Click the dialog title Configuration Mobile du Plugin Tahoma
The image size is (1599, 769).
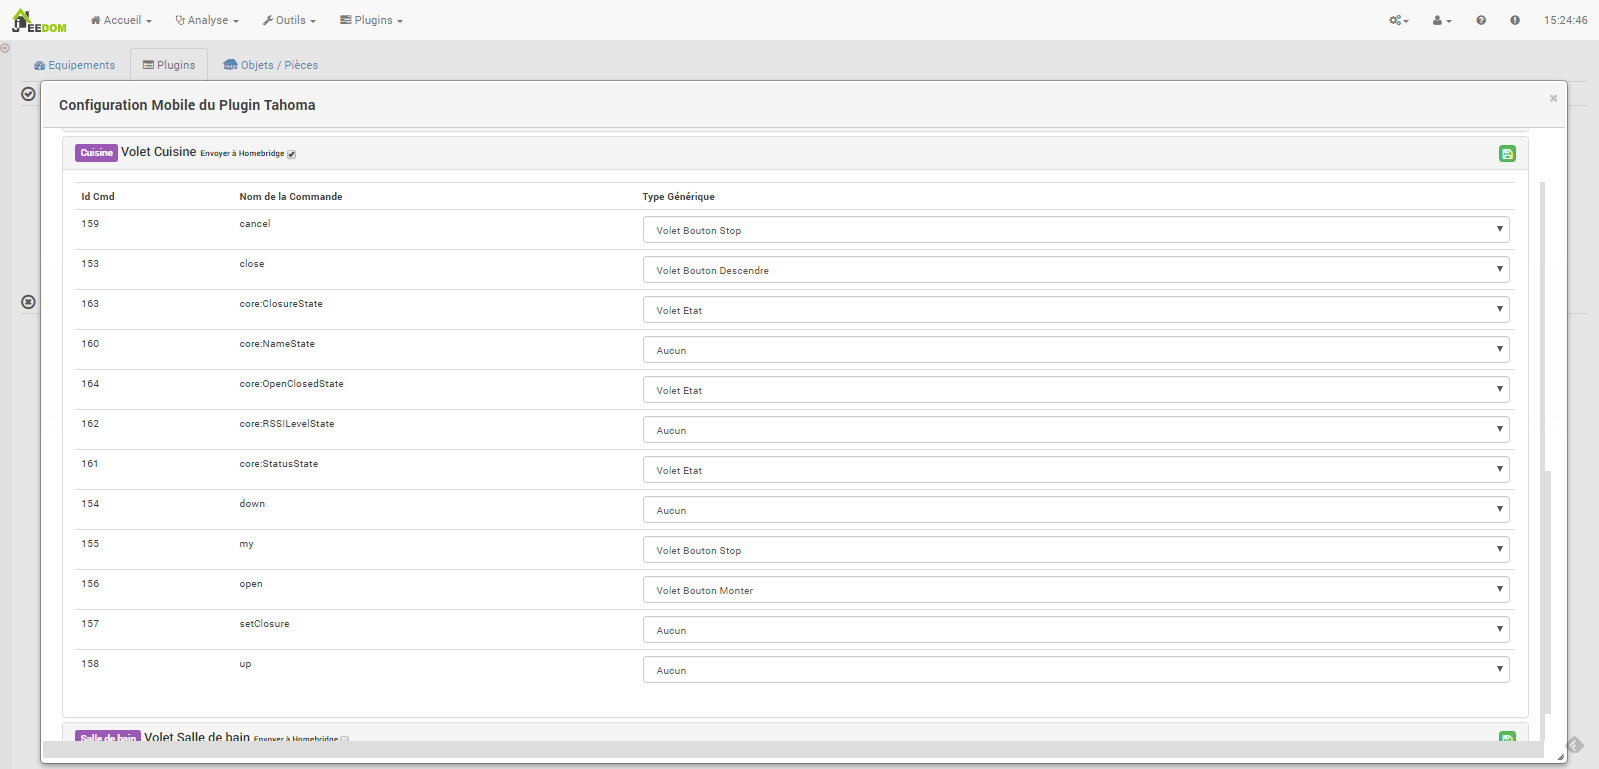(187, 105)
